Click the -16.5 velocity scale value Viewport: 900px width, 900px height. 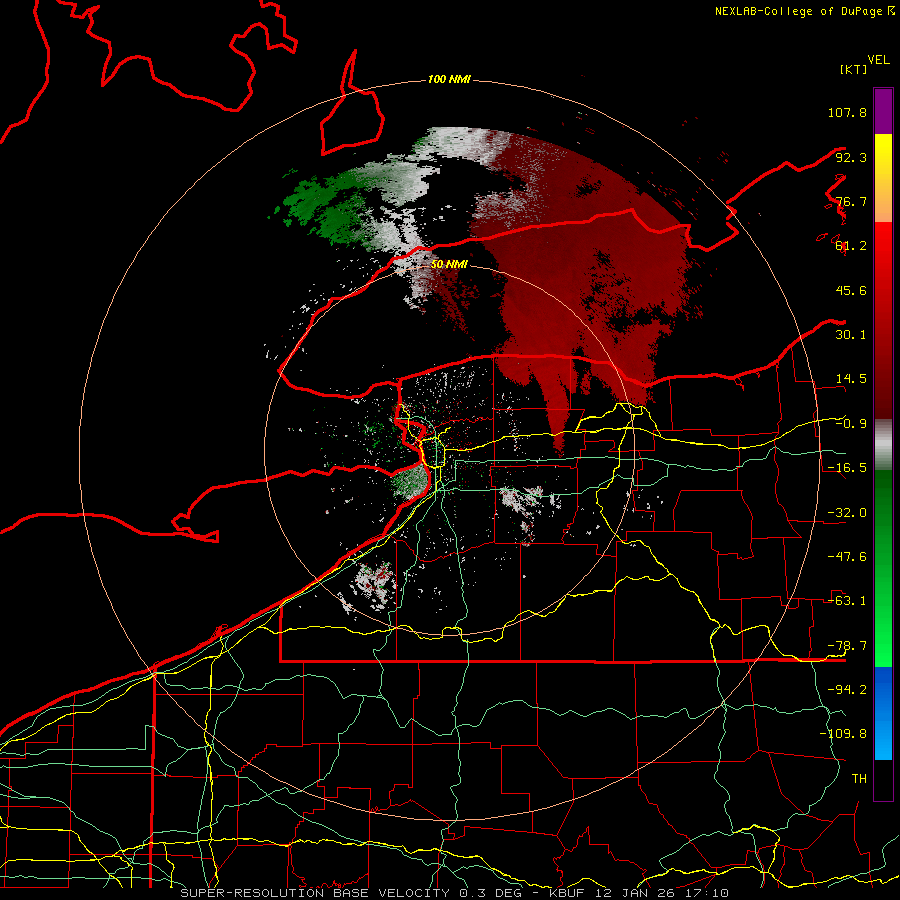[847, 468]
